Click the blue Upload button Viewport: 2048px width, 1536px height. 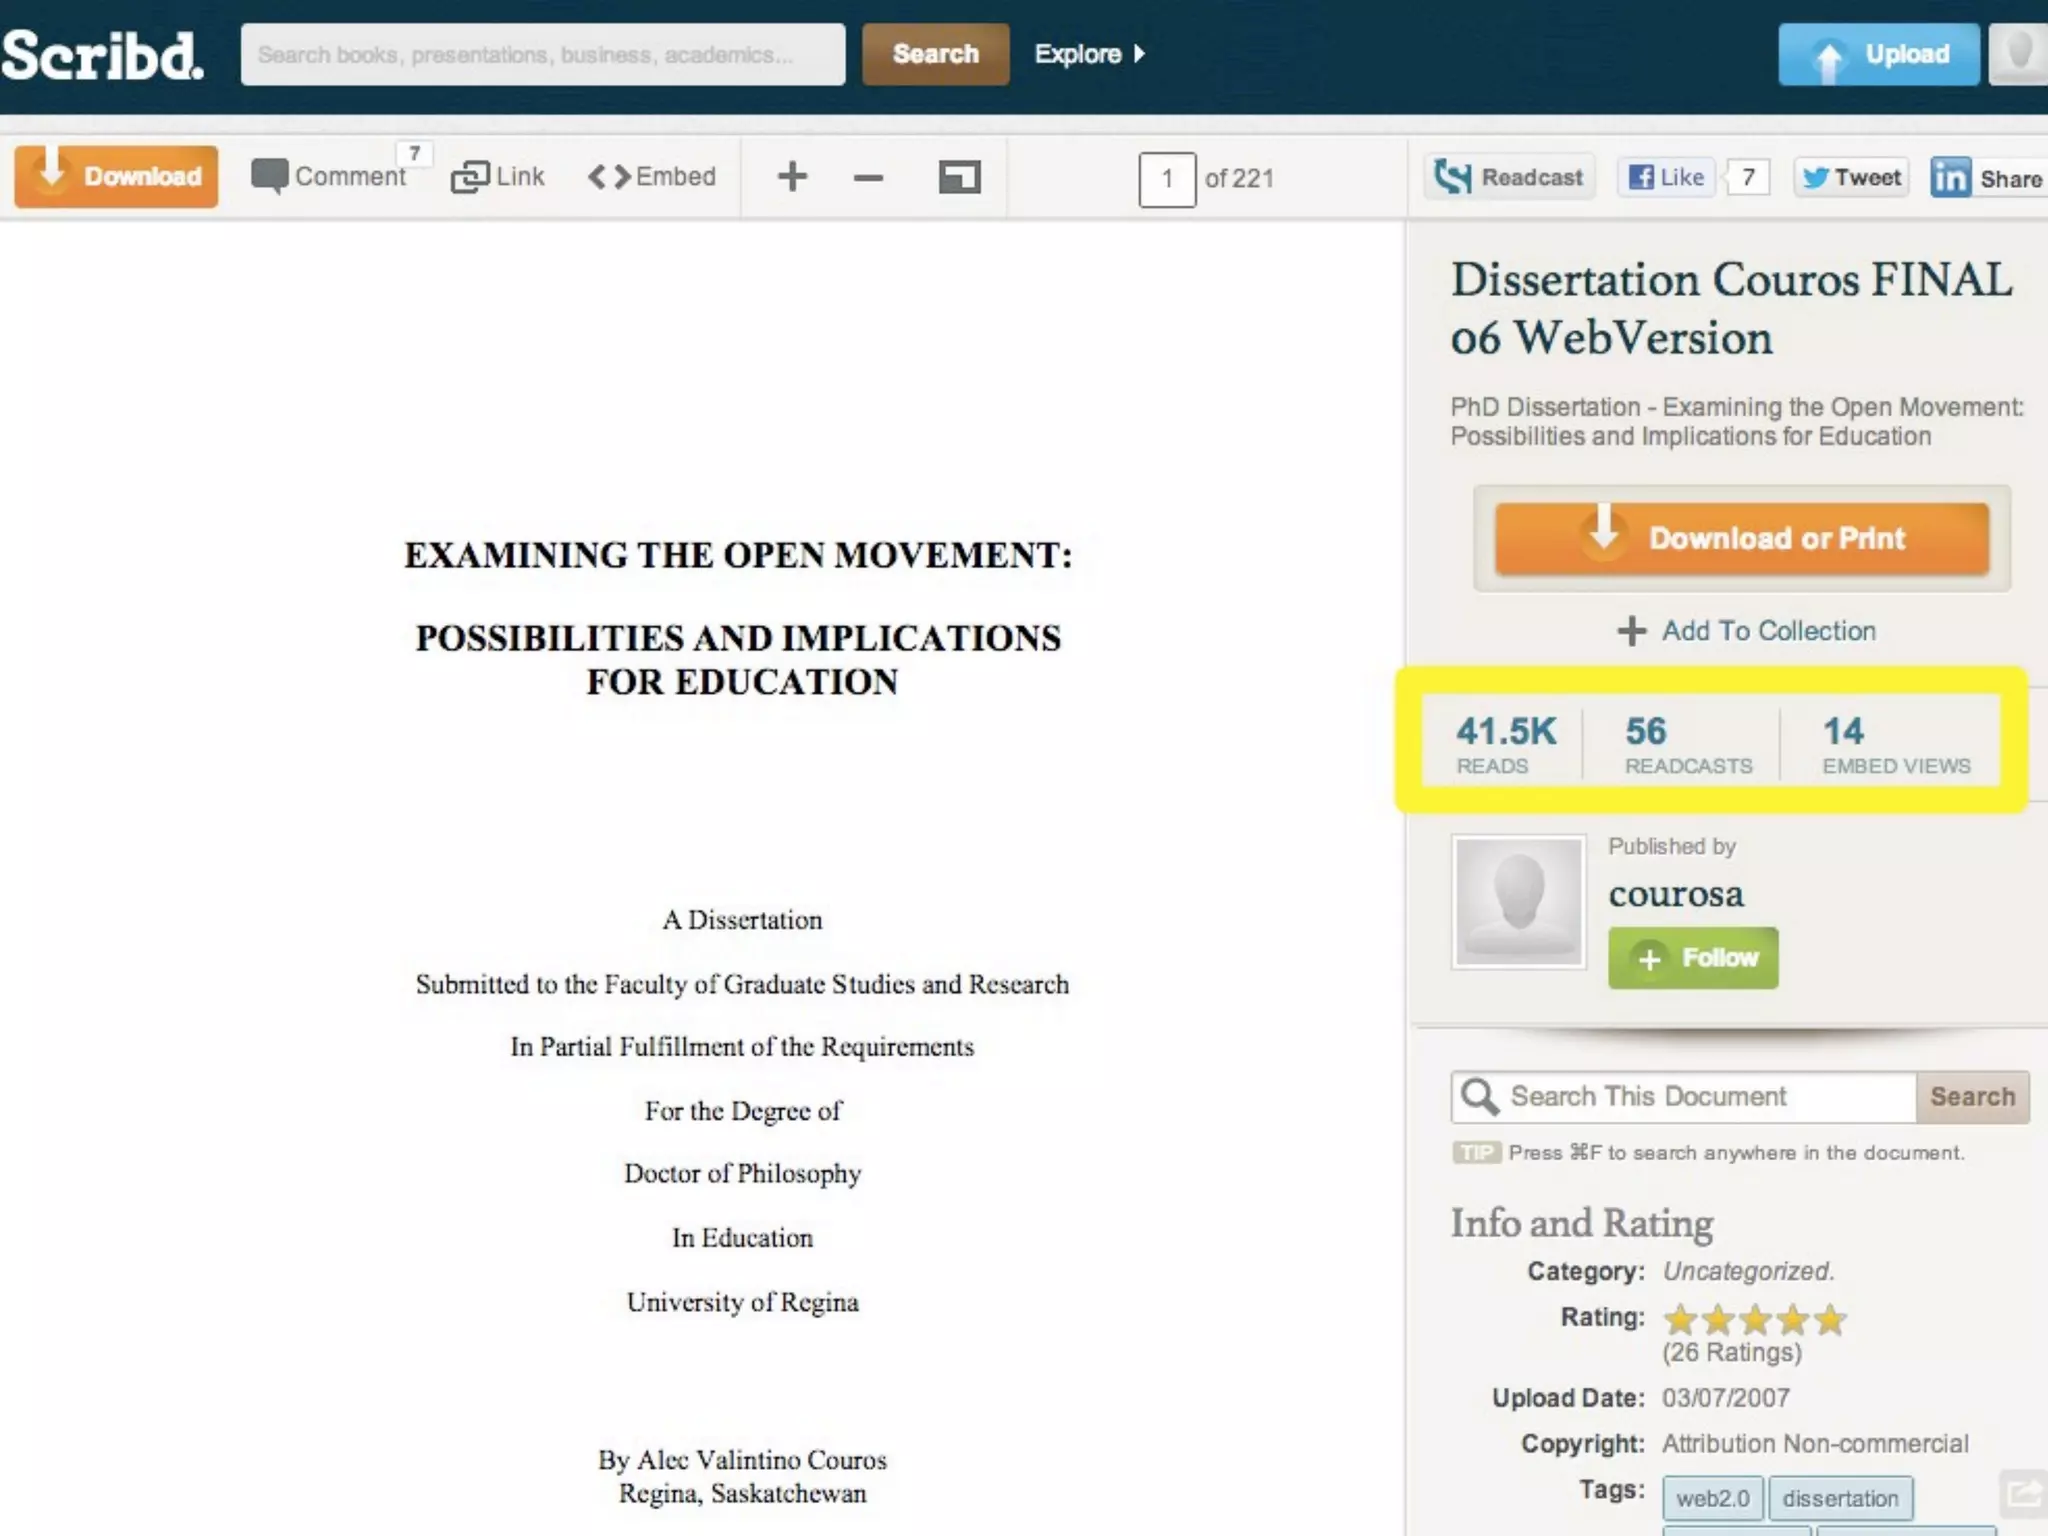coord(1878,55)
